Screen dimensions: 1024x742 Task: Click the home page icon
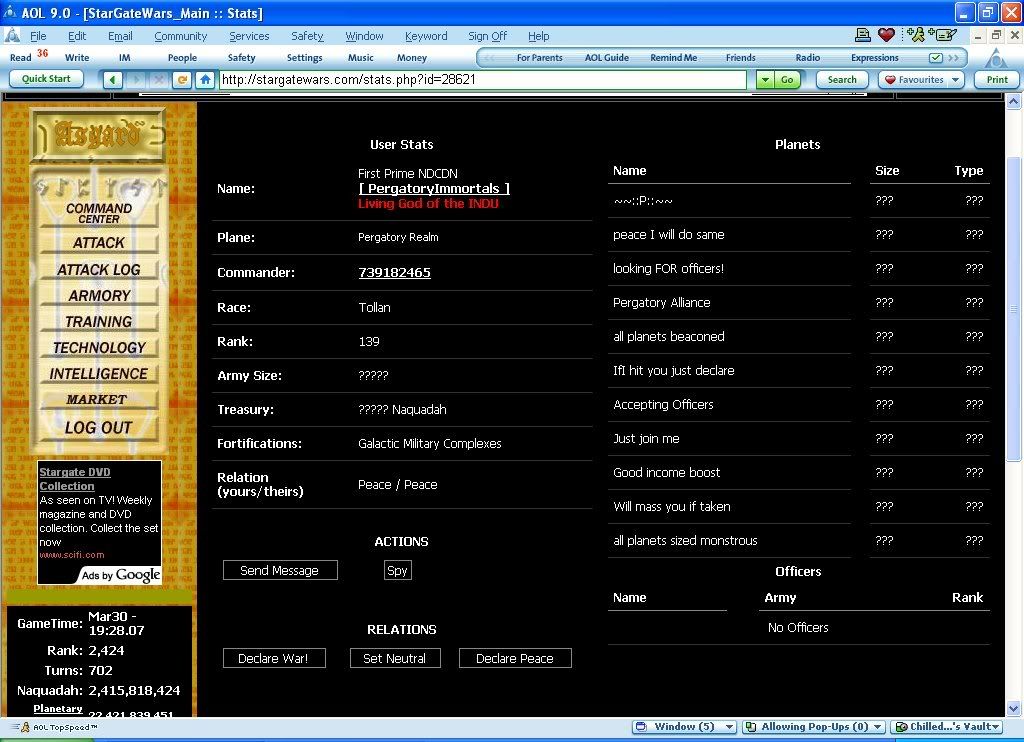click(x=205, y=80)
